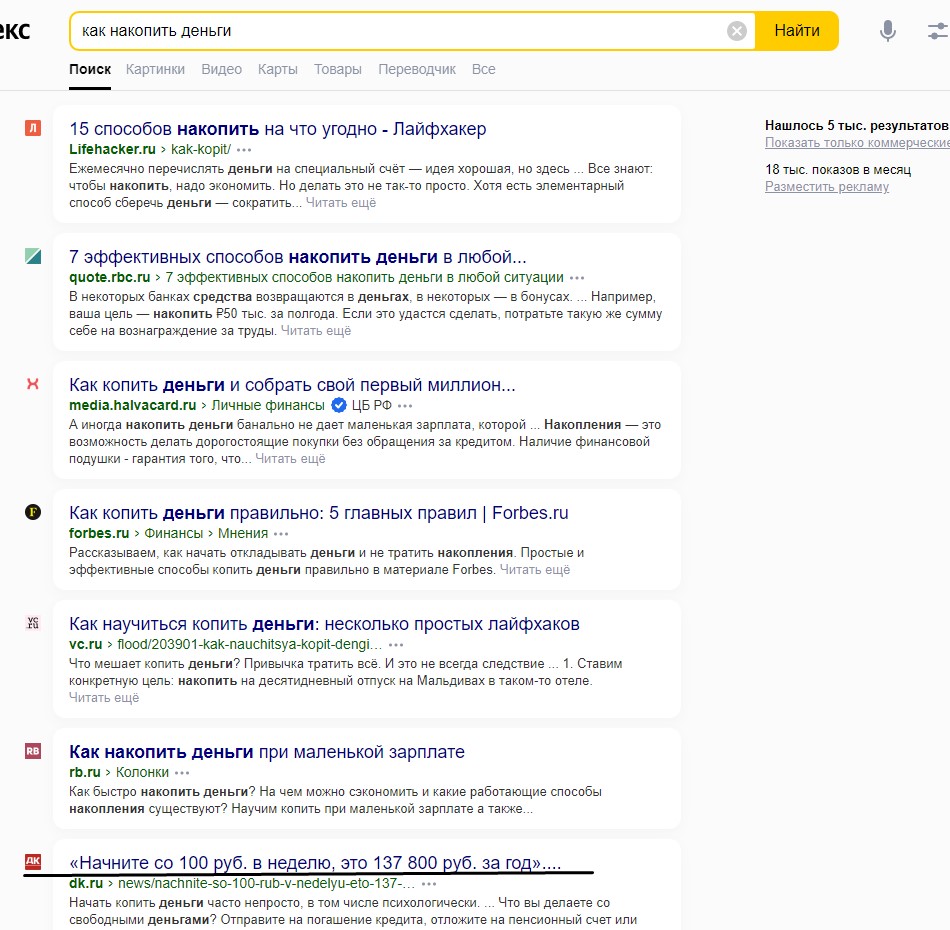Click 'Показать только коммерческие' link
This screenshot has width=950, height=930.
(857, 142)
